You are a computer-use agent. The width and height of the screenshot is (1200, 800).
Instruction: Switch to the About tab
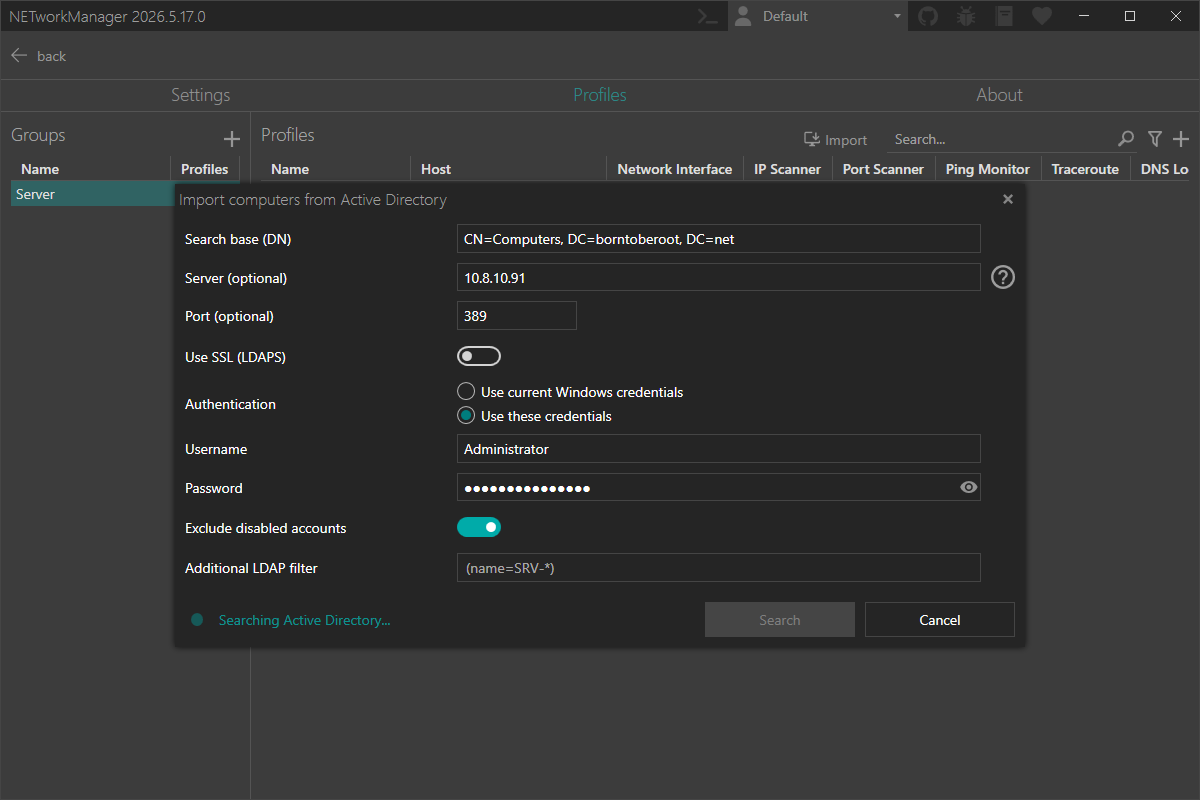click(999, 95)
